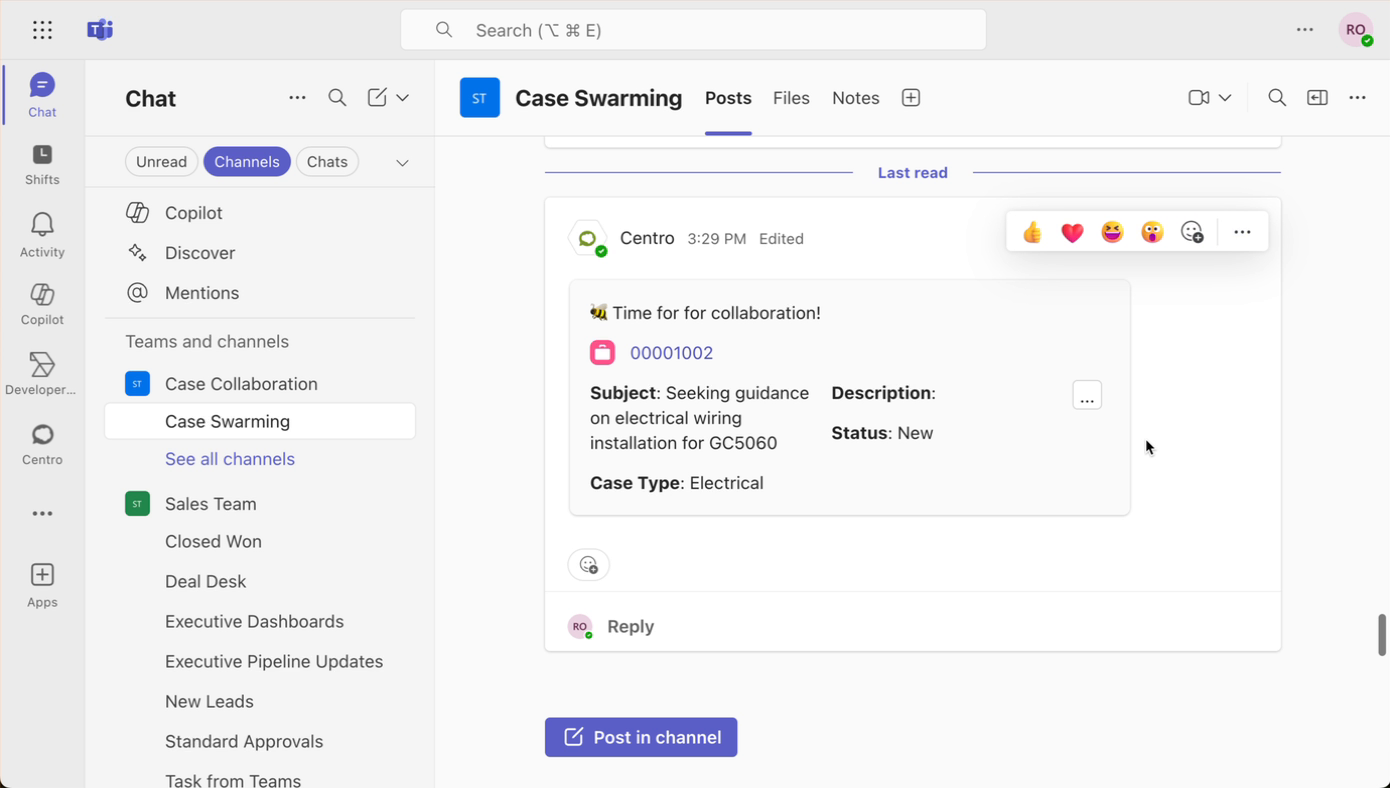
Task: Open the Case Swarming channel in list
Action: [260, 421]
